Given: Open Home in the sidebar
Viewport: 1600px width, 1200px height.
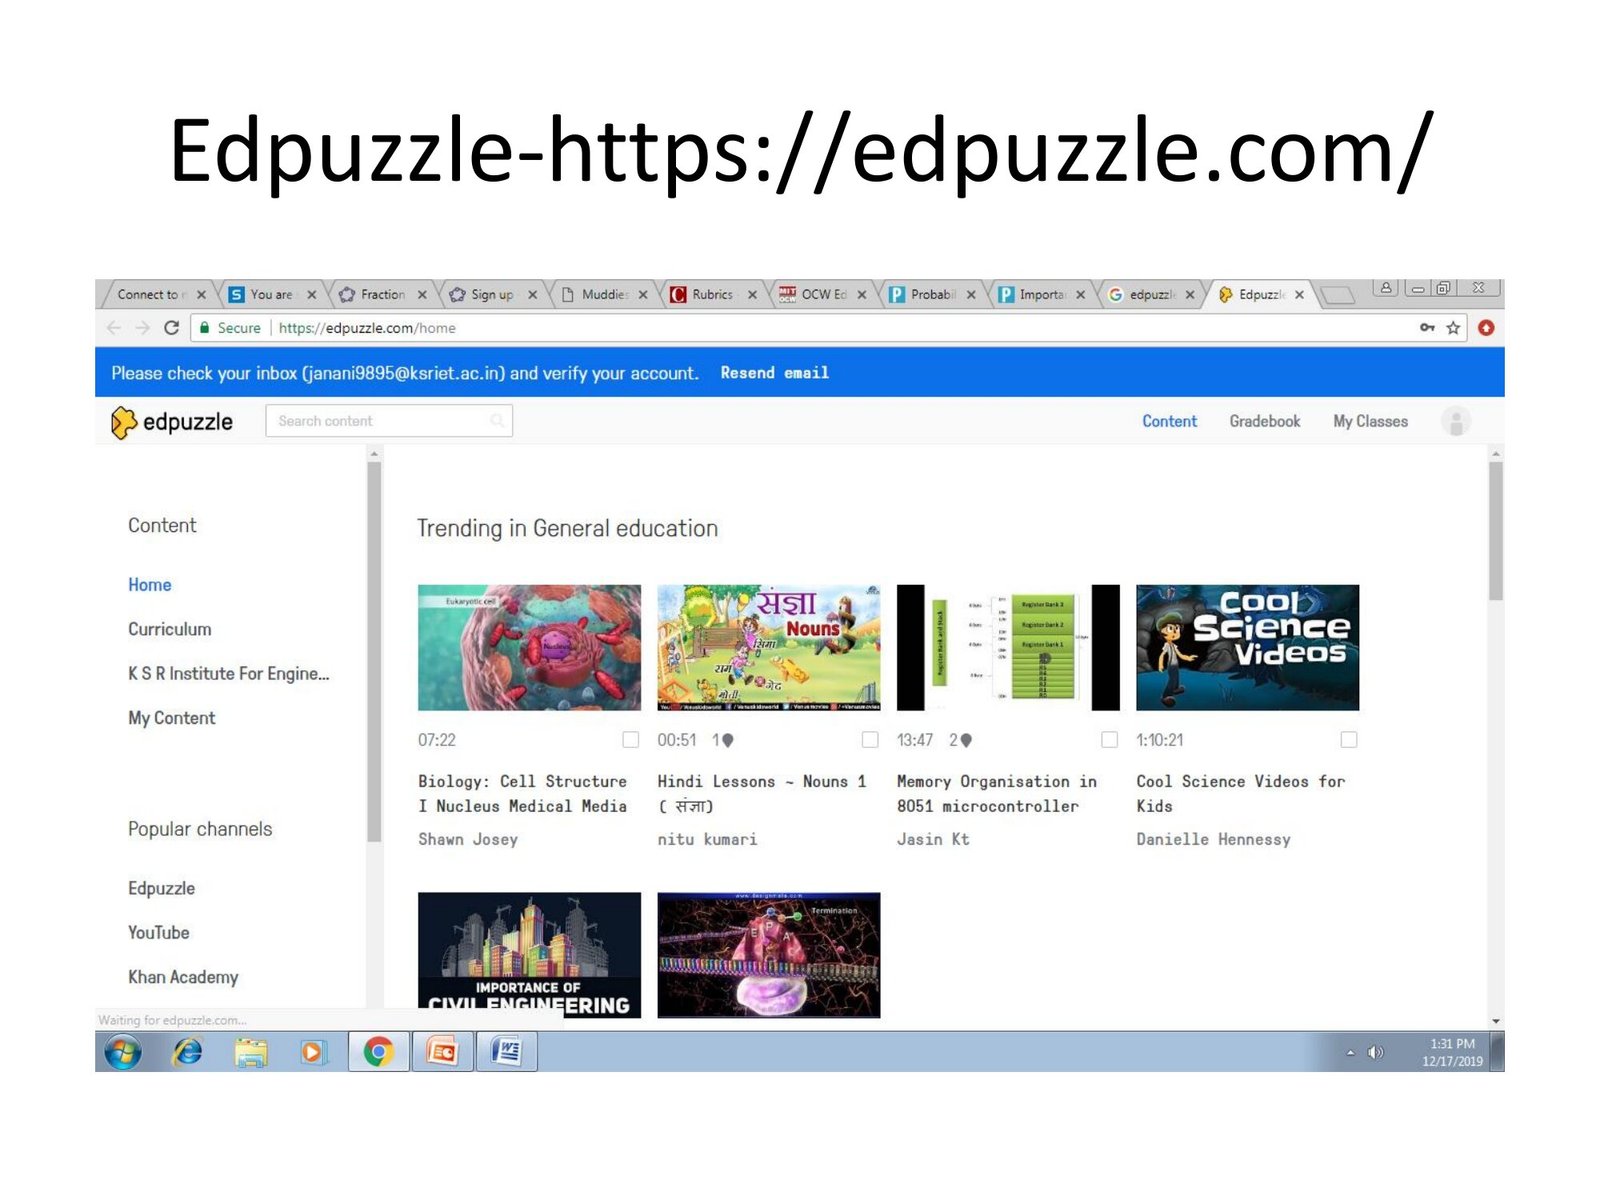Looking at the screenshot, I should [x=150, y=585].
